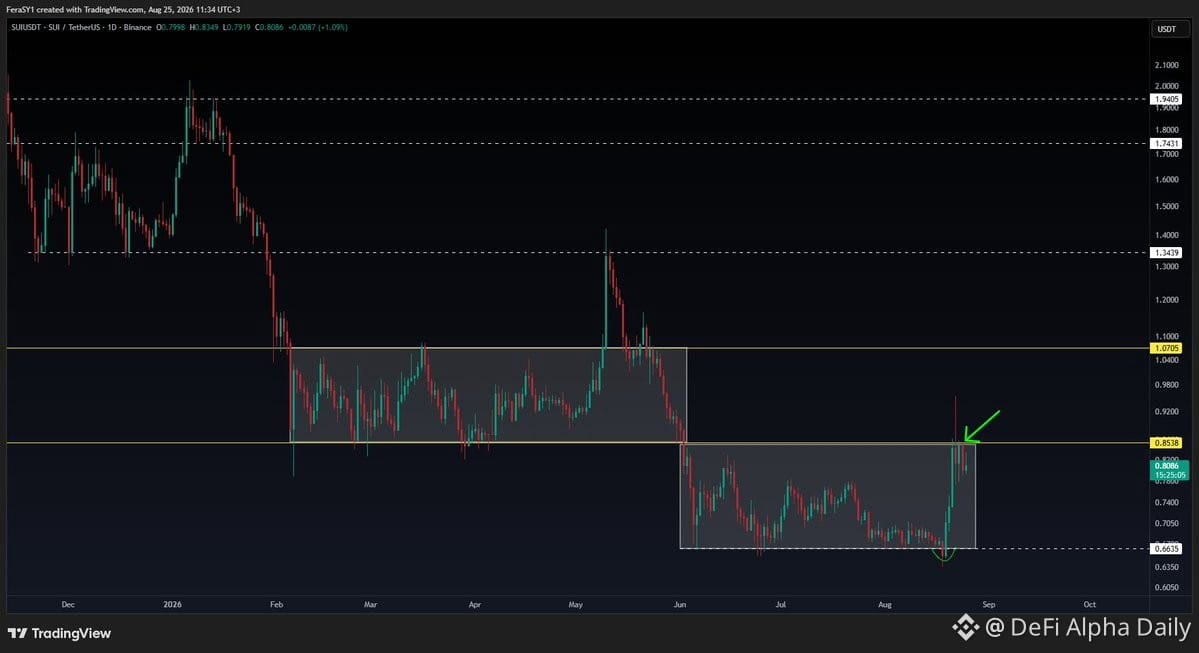Click the 0.6350 price axis value
This screenshot has width=1199, height=653.
[1167, 567]
